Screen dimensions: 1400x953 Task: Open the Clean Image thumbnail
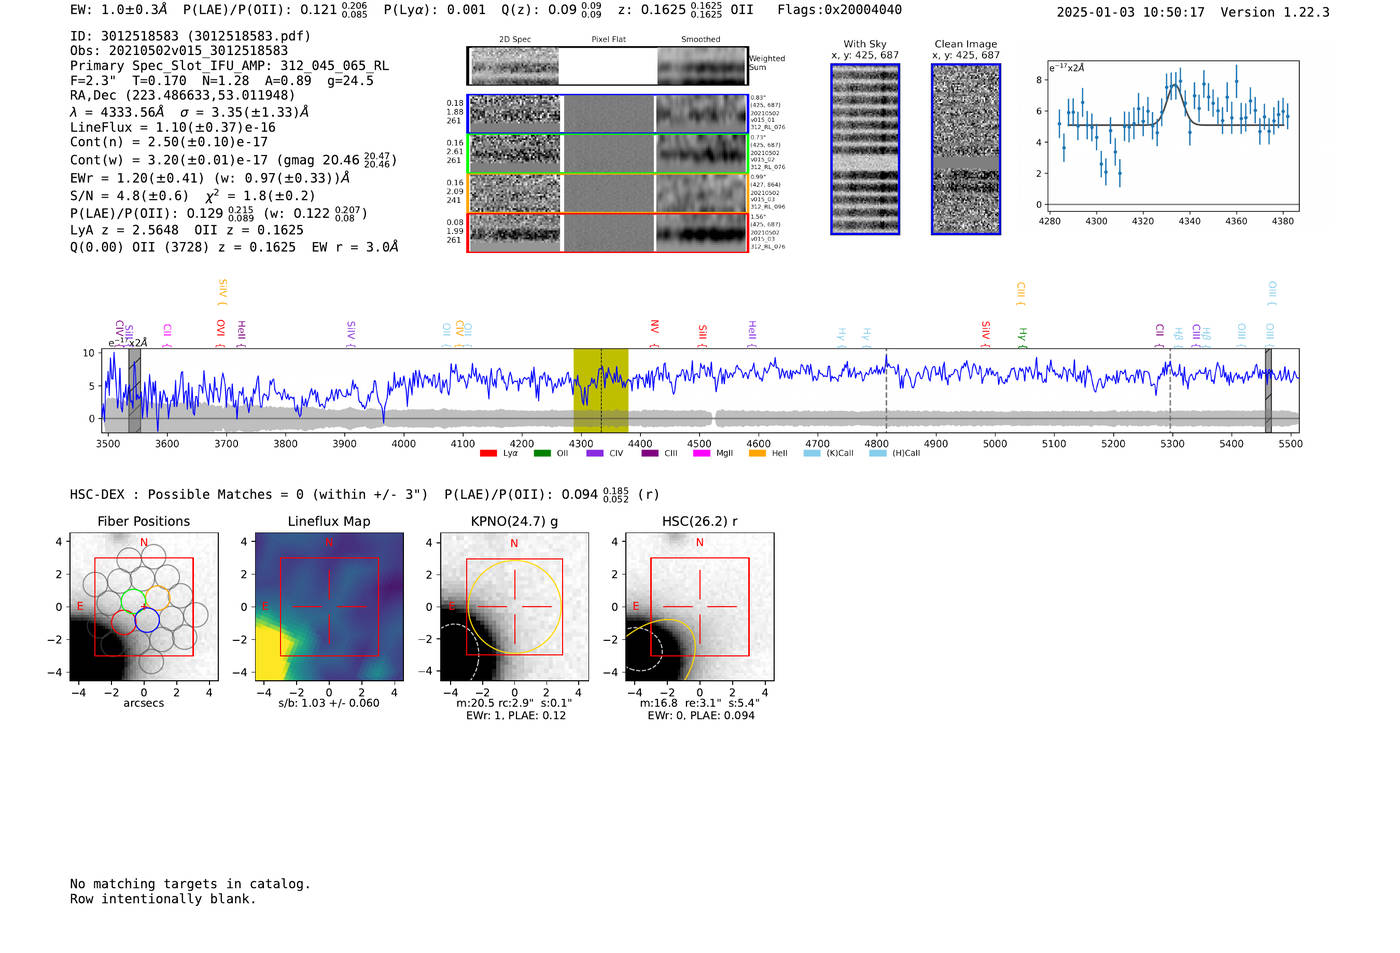965,149
